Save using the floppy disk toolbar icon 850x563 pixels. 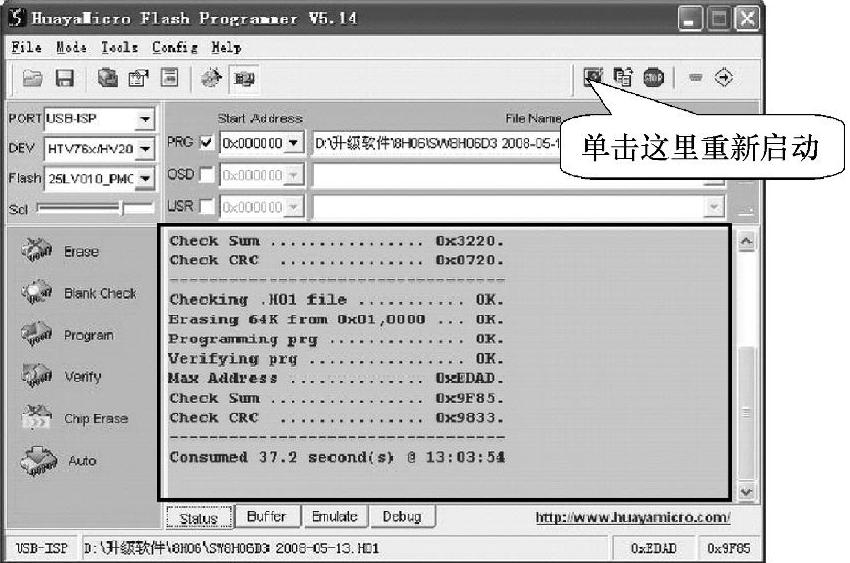click(x=65, y=79)
